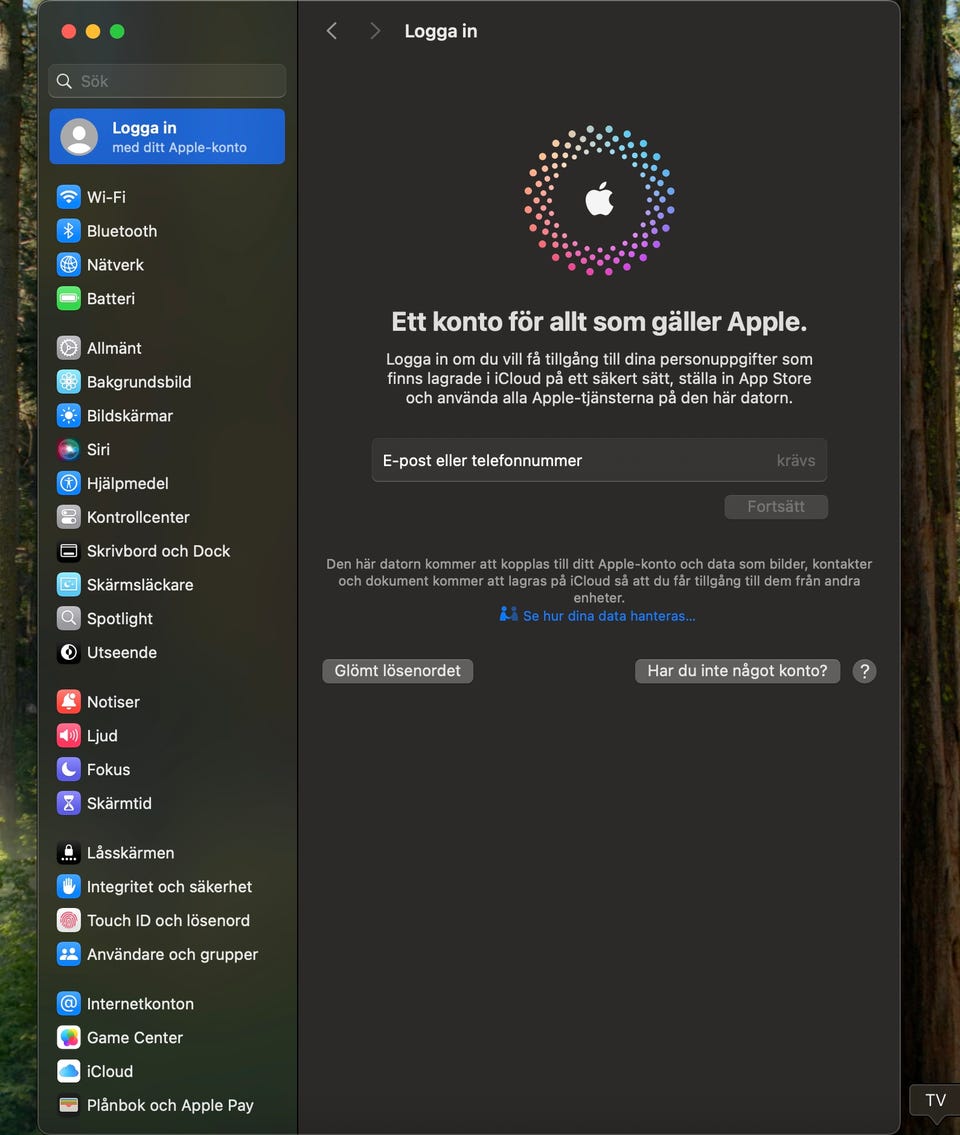Image resolution: width=960 pixels, height=1135 pixels.
Task: Select Bildskärmar sun icon
Action: pyautogui.click(x=69, y=415)
